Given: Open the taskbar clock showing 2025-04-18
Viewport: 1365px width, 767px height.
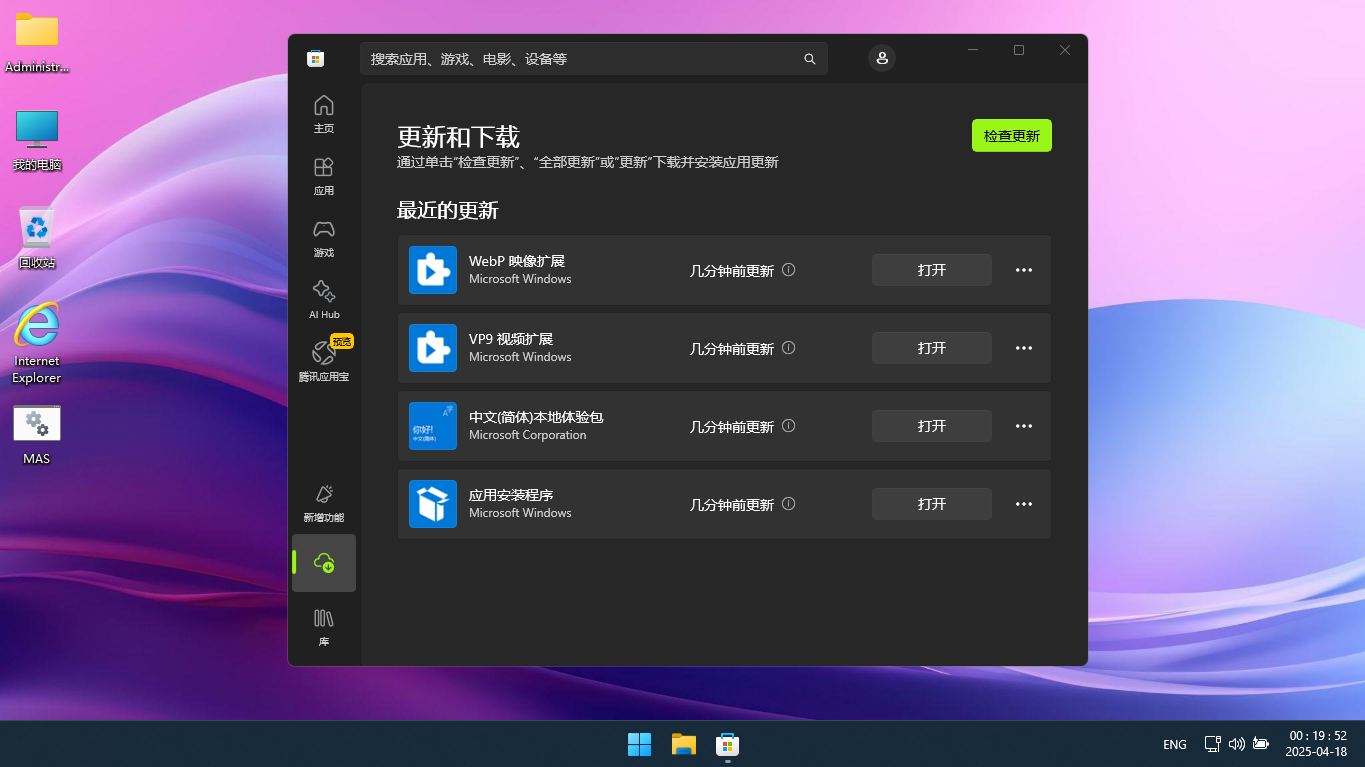Looking at the screenshot, I should [1316, 743].
